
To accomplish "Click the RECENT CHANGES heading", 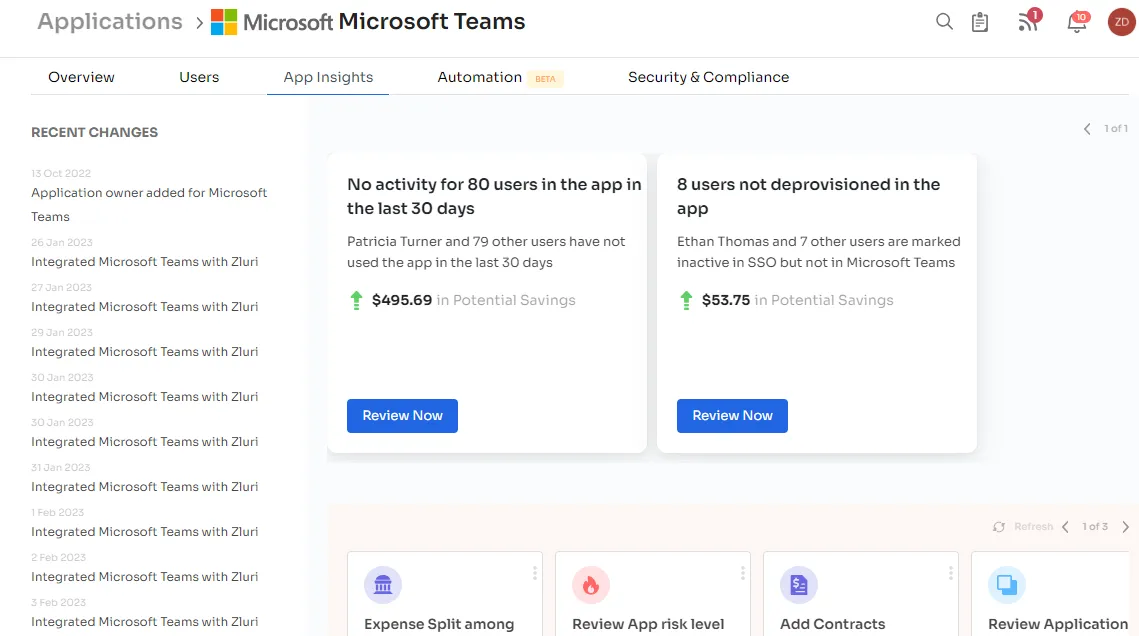I will 94,132.
